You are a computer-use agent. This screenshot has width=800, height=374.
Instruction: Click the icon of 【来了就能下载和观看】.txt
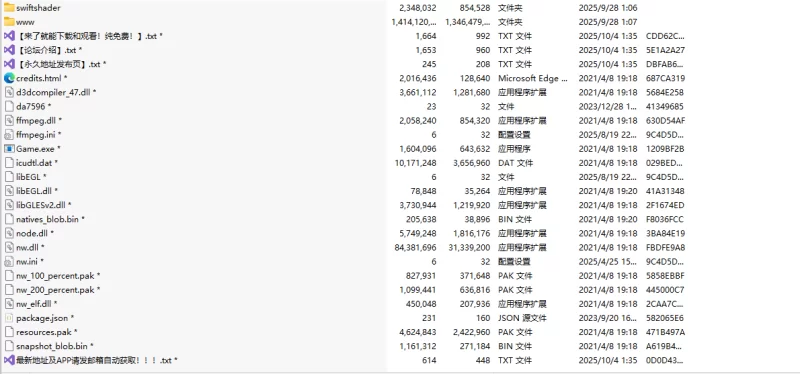tap(9, 36)
